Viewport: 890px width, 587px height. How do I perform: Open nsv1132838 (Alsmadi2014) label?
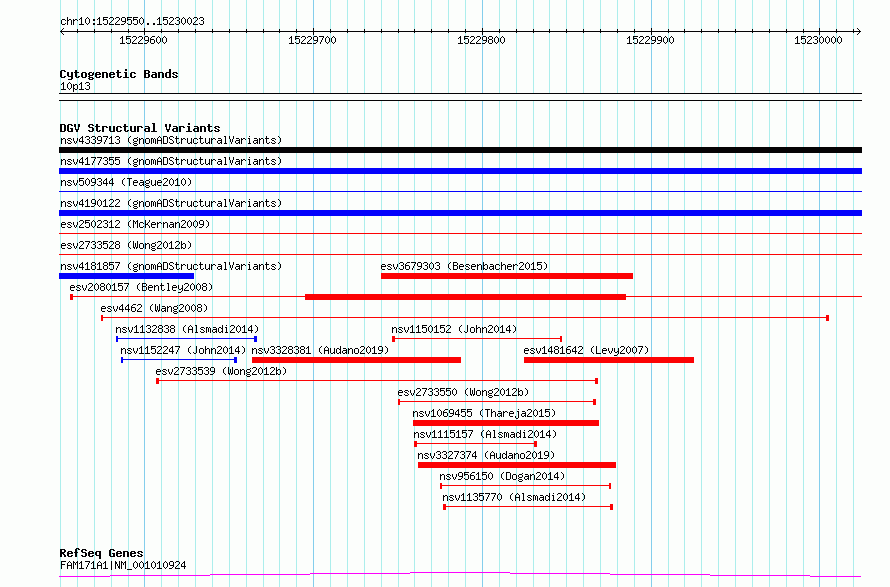pyautogui.click(x=187, y=329)
